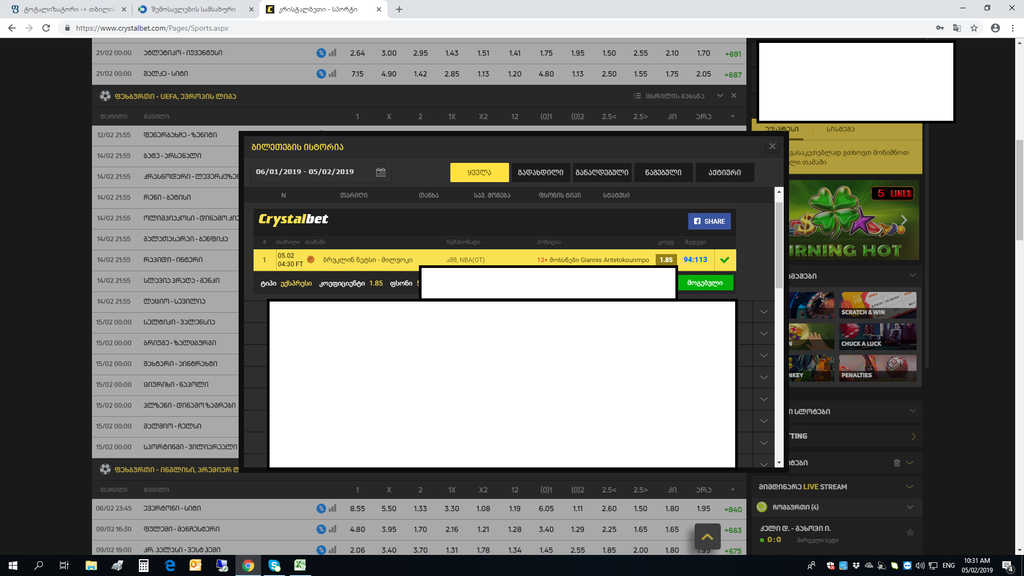Bookmark this page with the star

pos(974,28)
